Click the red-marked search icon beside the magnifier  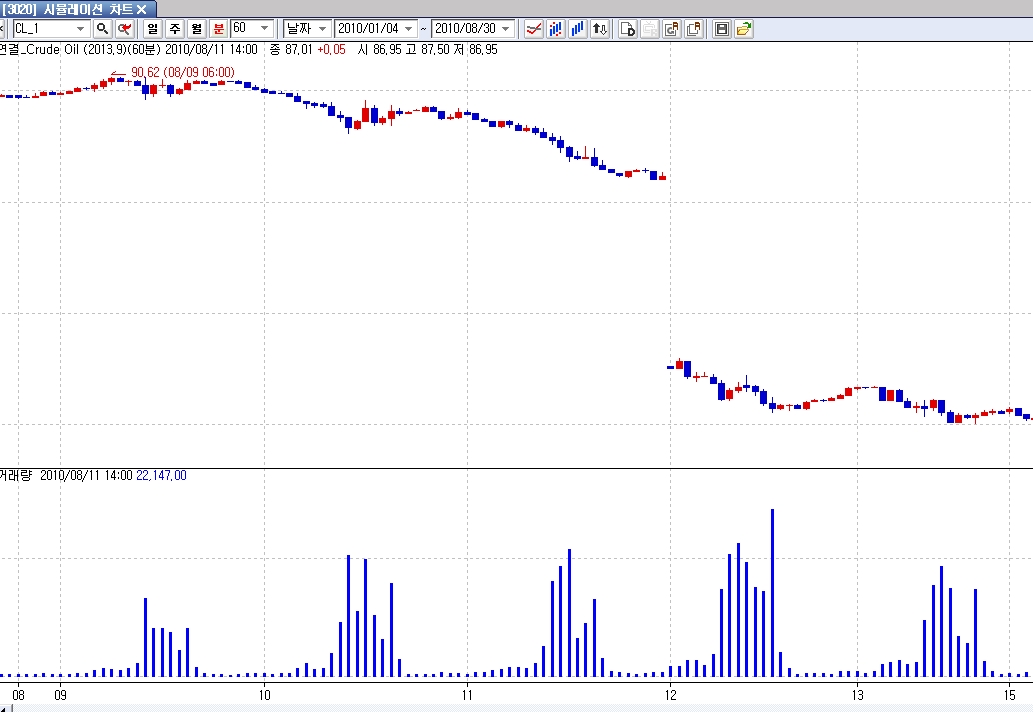point(125,29)
